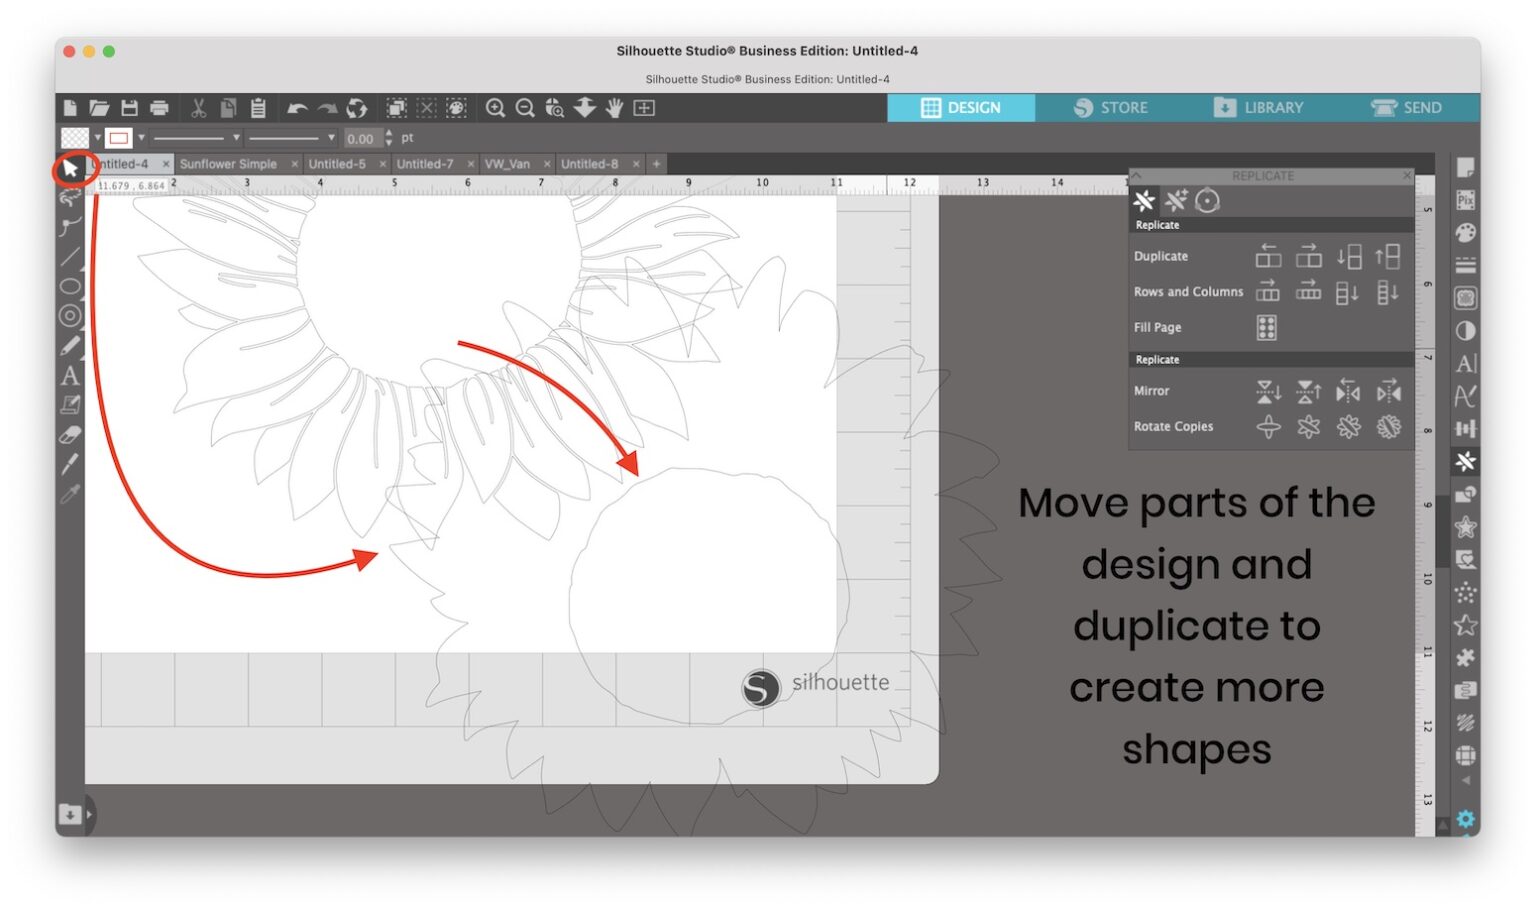Select the Pan Using Hand tool
The image size is (1536, 910).
click(613, 108)
